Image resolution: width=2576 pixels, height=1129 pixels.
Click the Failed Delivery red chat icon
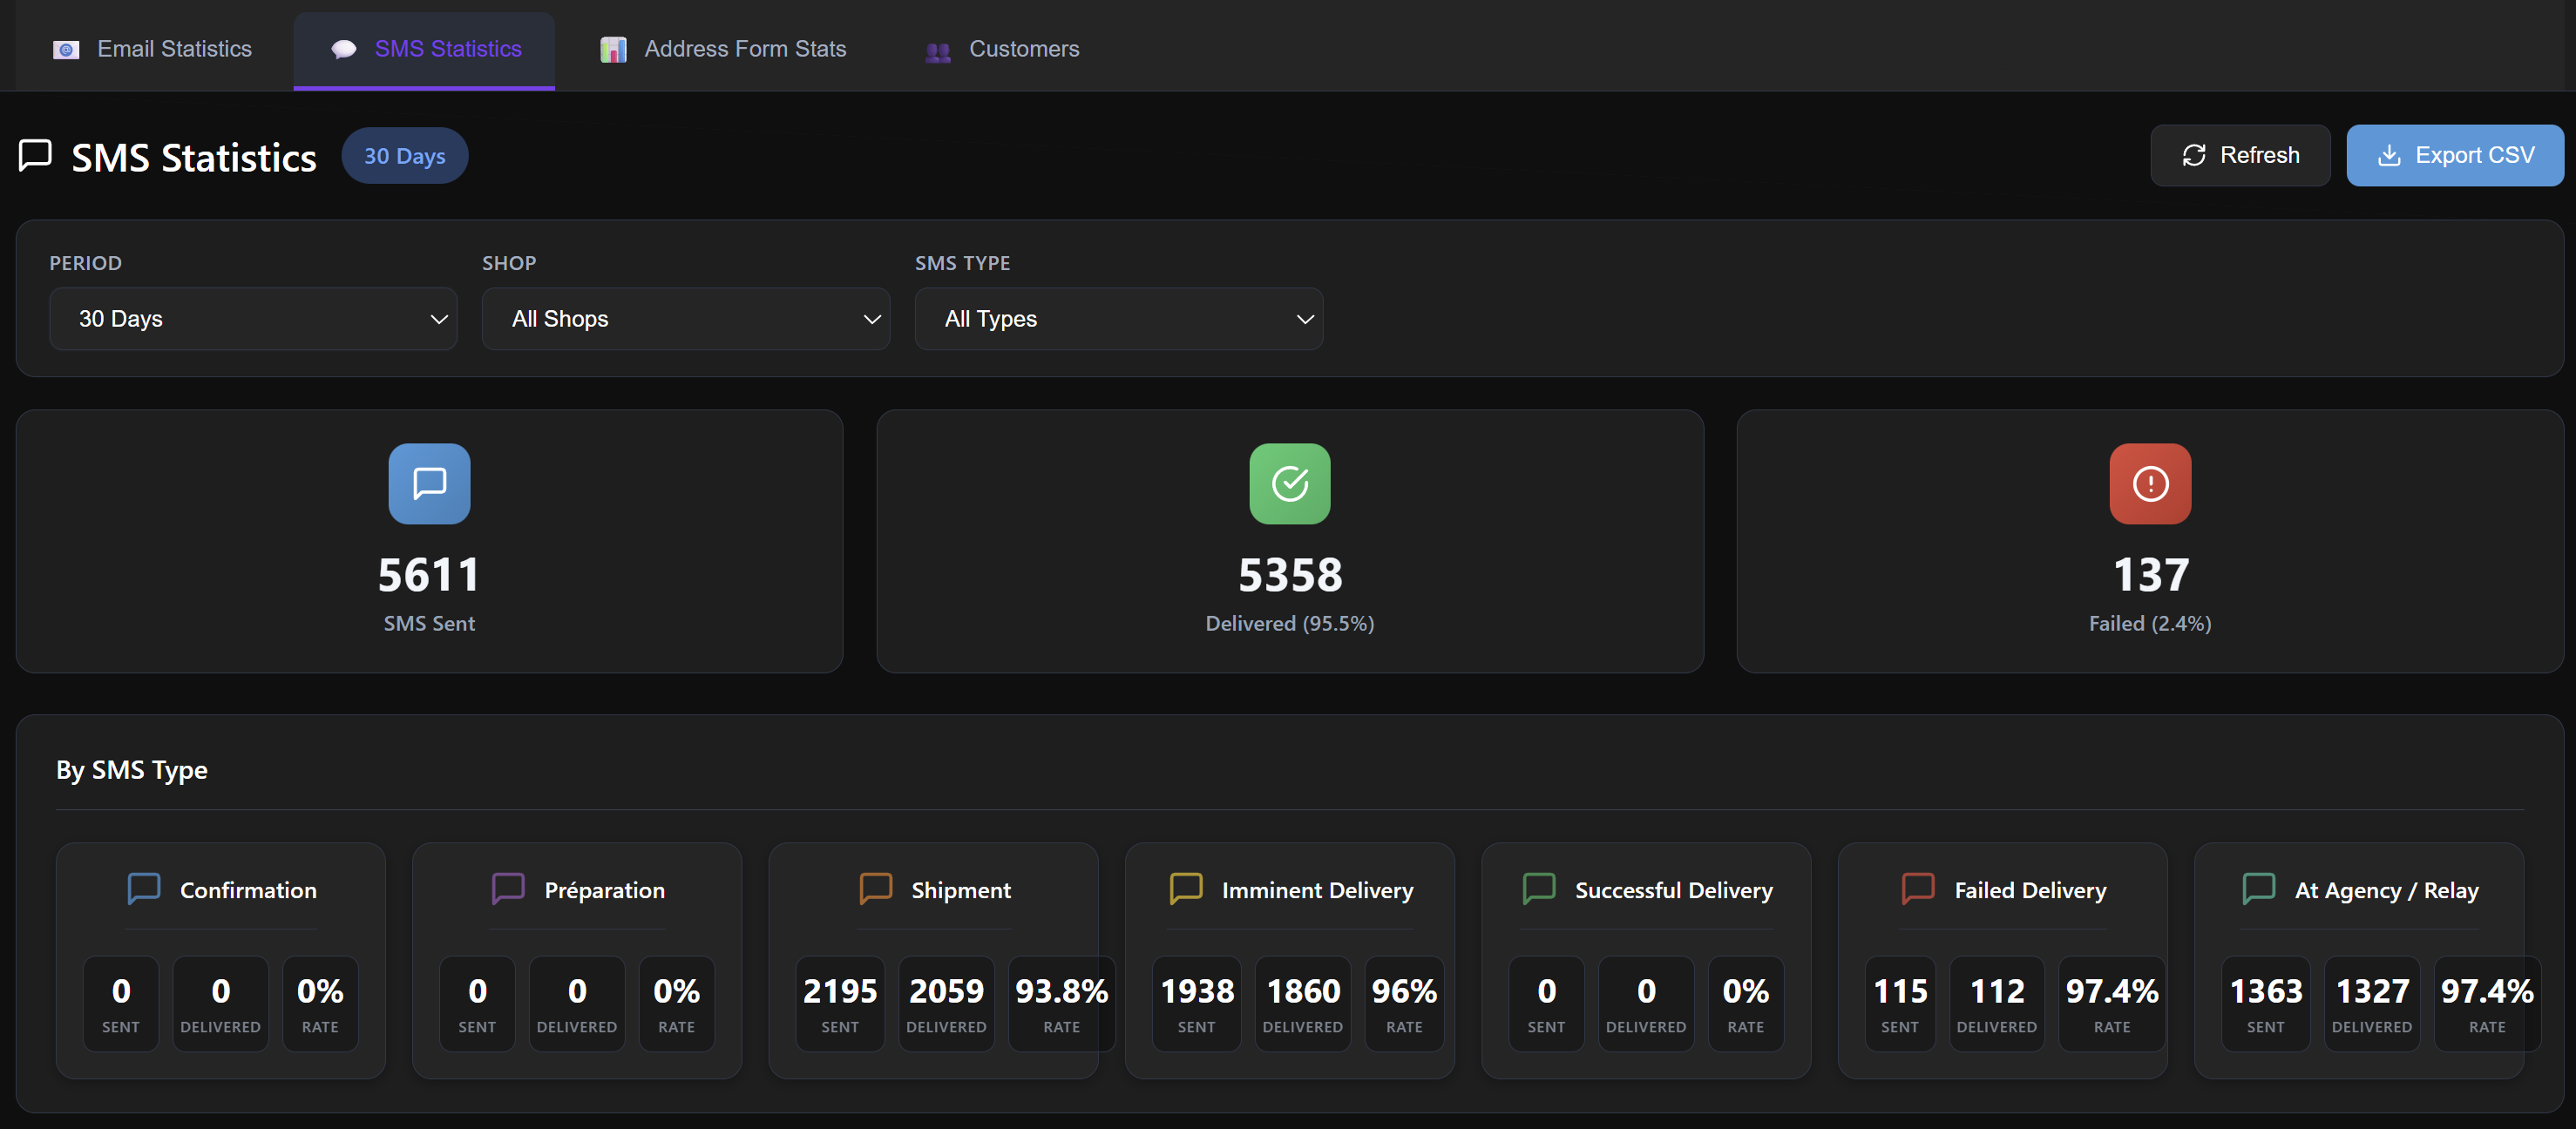coord(1918,888)
